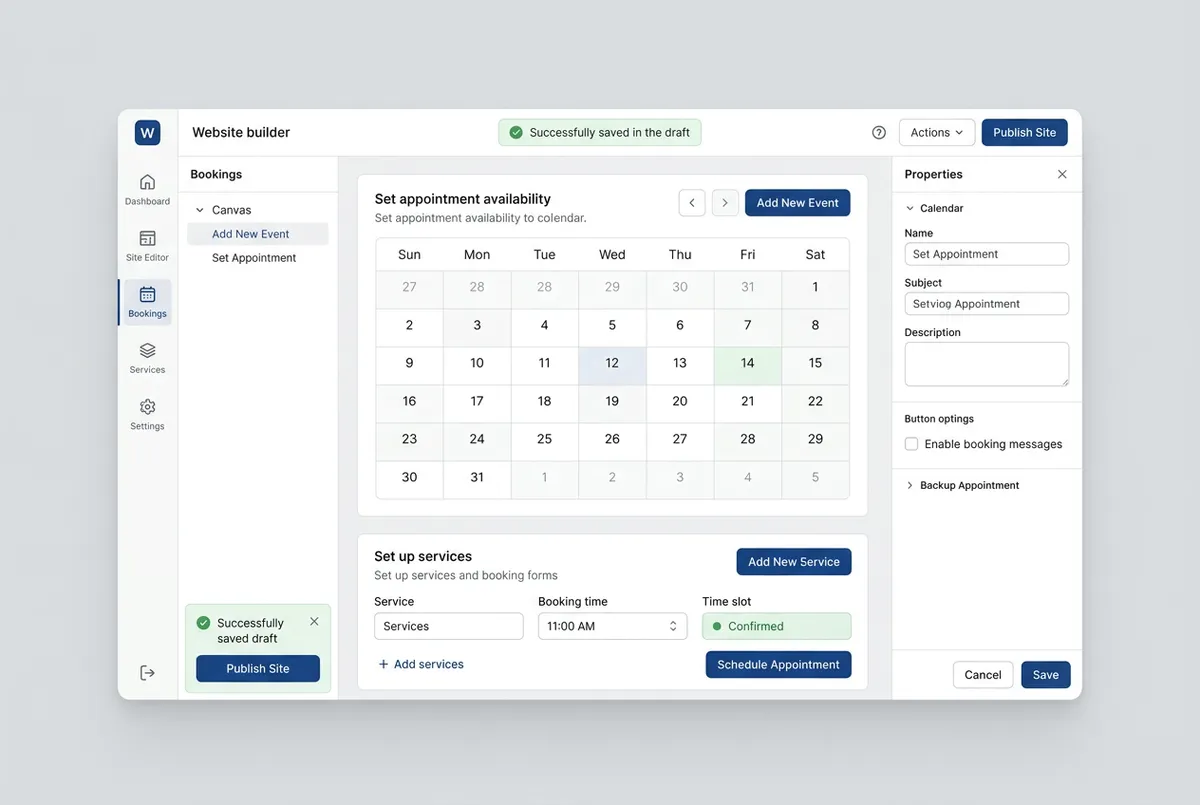Go to previous month arrow

point(692,203)
